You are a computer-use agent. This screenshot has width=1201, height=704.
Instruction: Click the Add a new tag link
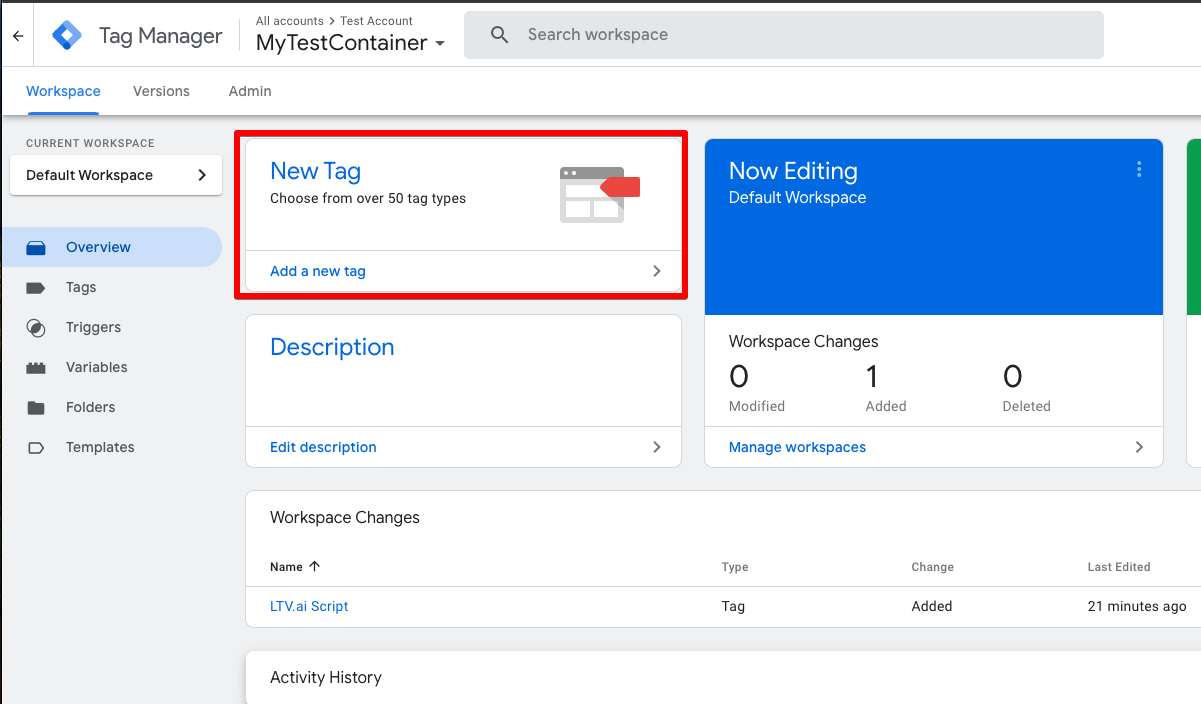pyautogui.click(x=318, y=271)
